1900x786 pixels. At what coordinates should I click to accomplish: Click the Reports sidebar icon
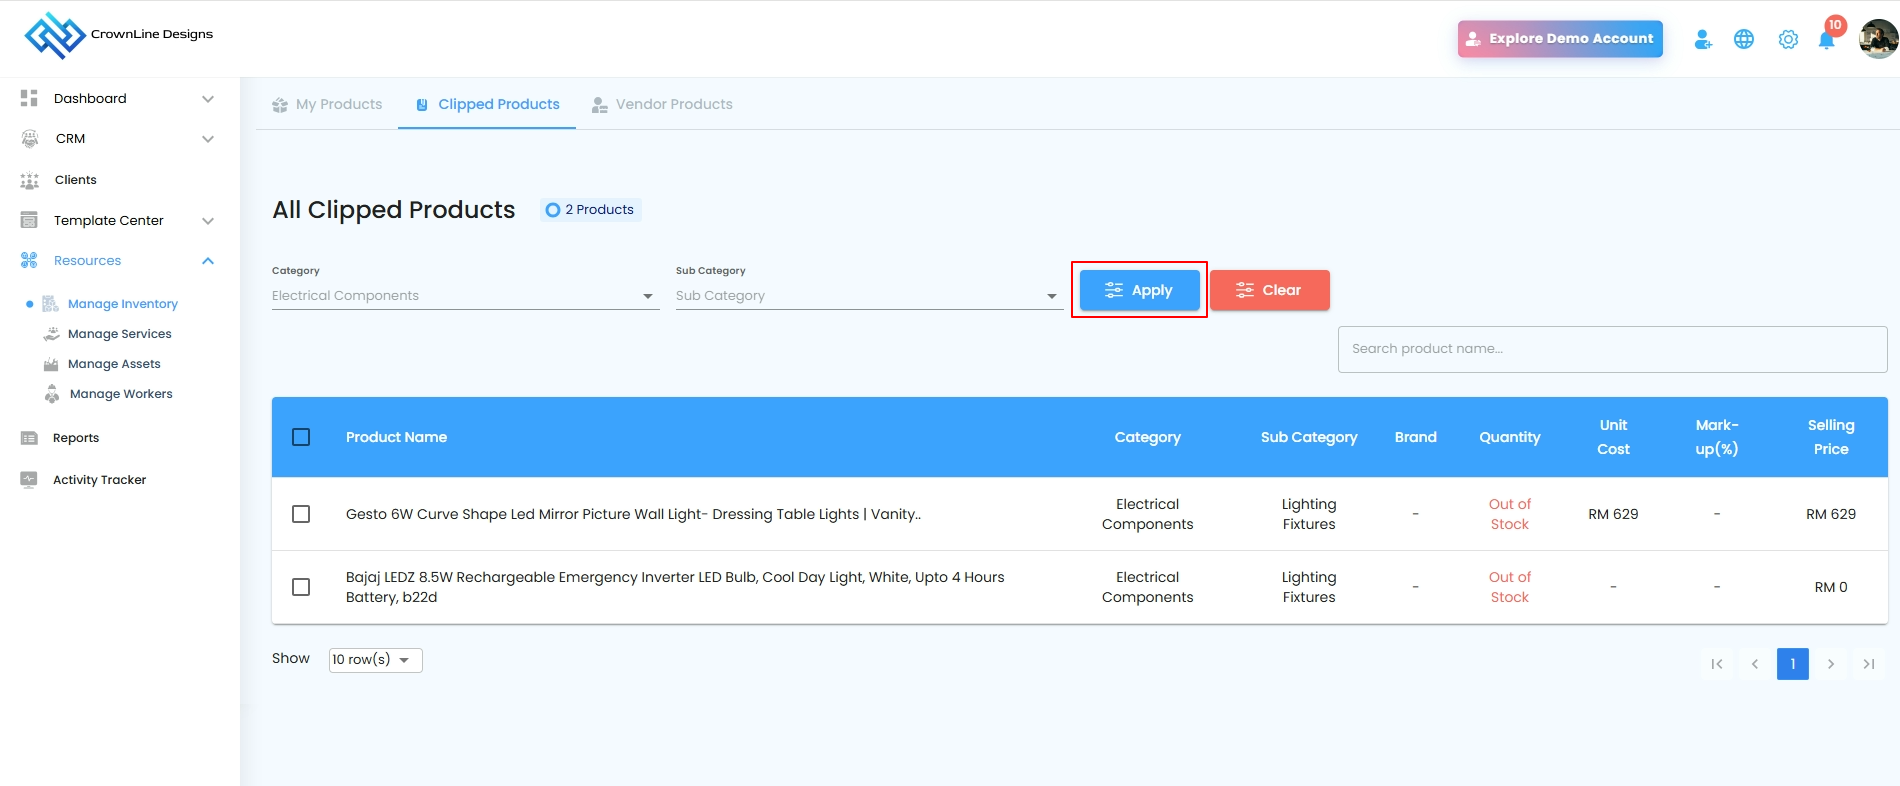[x=29, y=438]
